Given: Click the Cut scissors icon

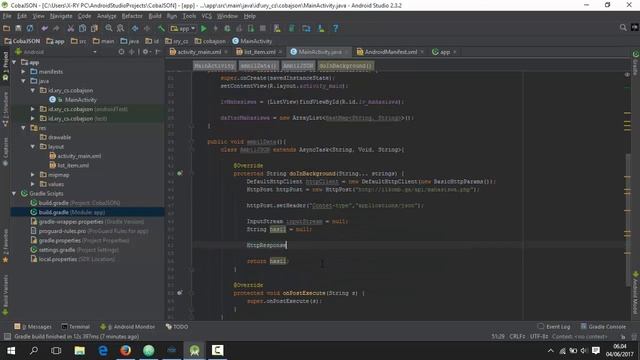Looking at the screenshot, I should (x=71, y=29).
